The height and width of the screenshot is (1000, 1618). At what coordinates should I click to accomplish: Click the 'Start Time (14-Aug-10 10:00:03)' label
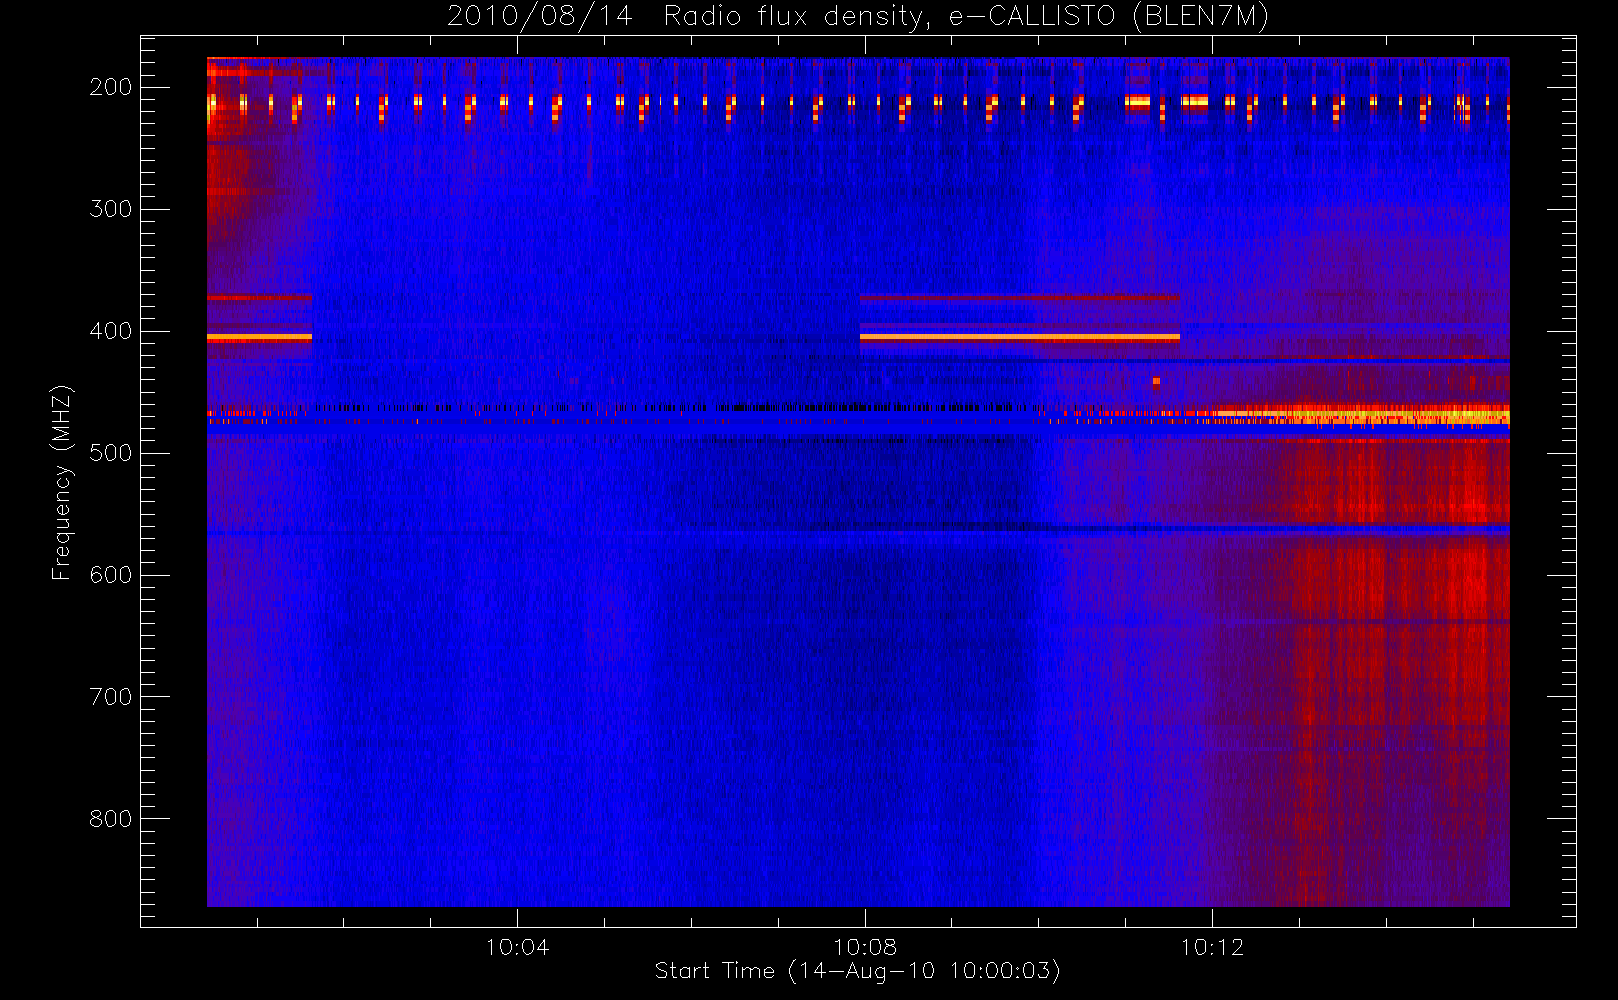(x=857, y=971)
